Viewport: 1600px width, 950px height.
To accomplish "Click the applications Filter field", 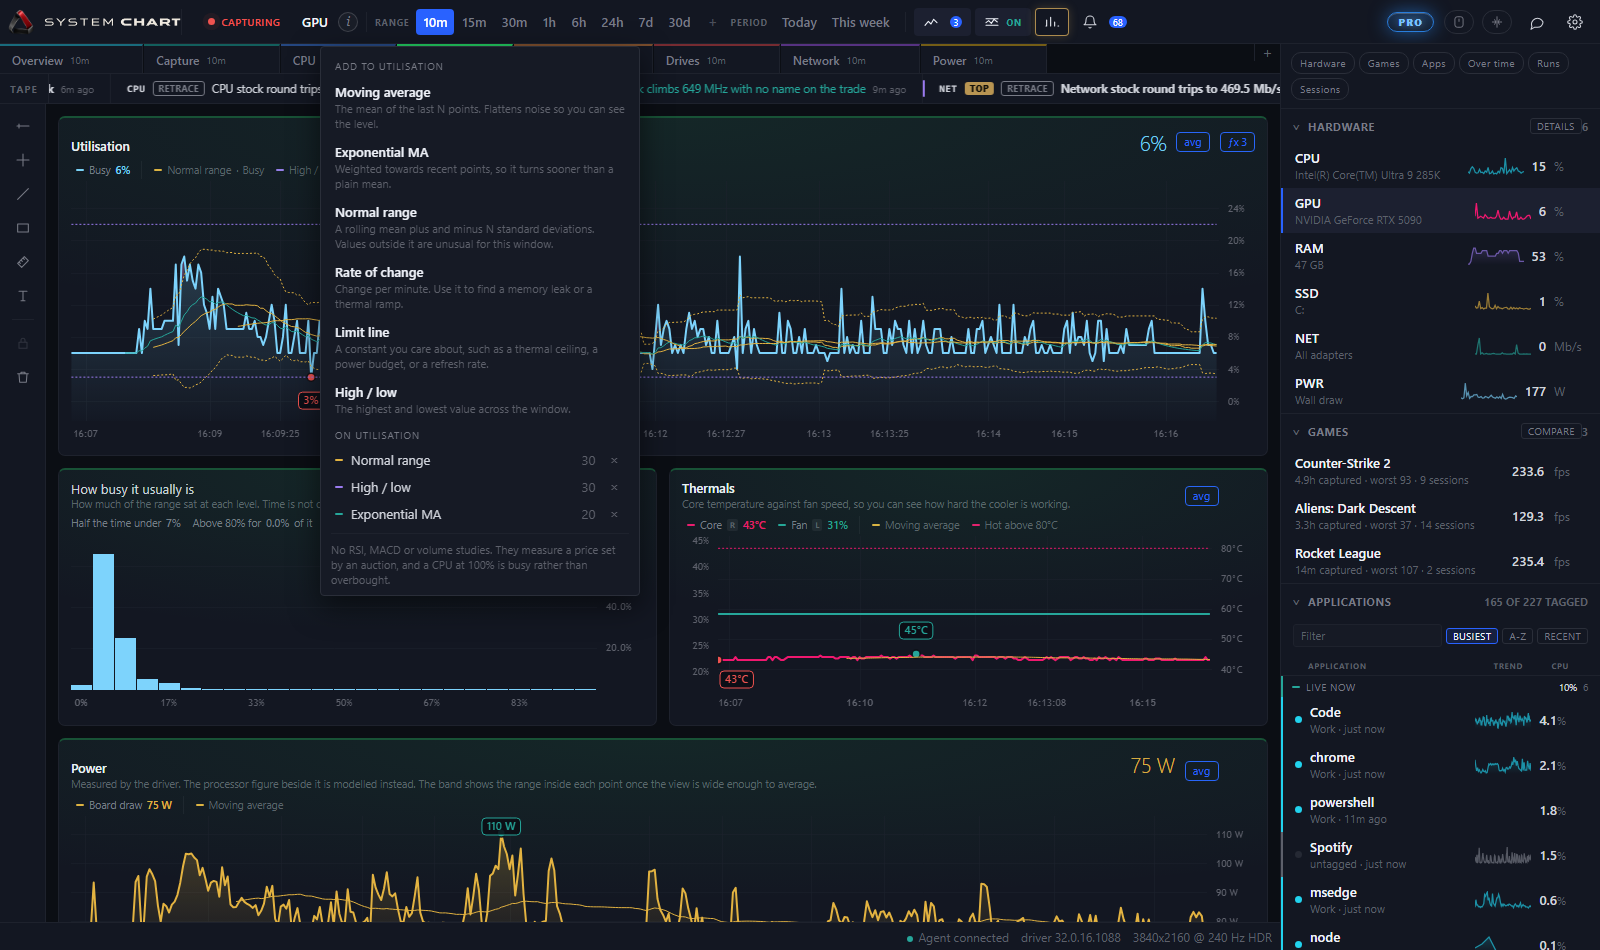I will 1365,636.
